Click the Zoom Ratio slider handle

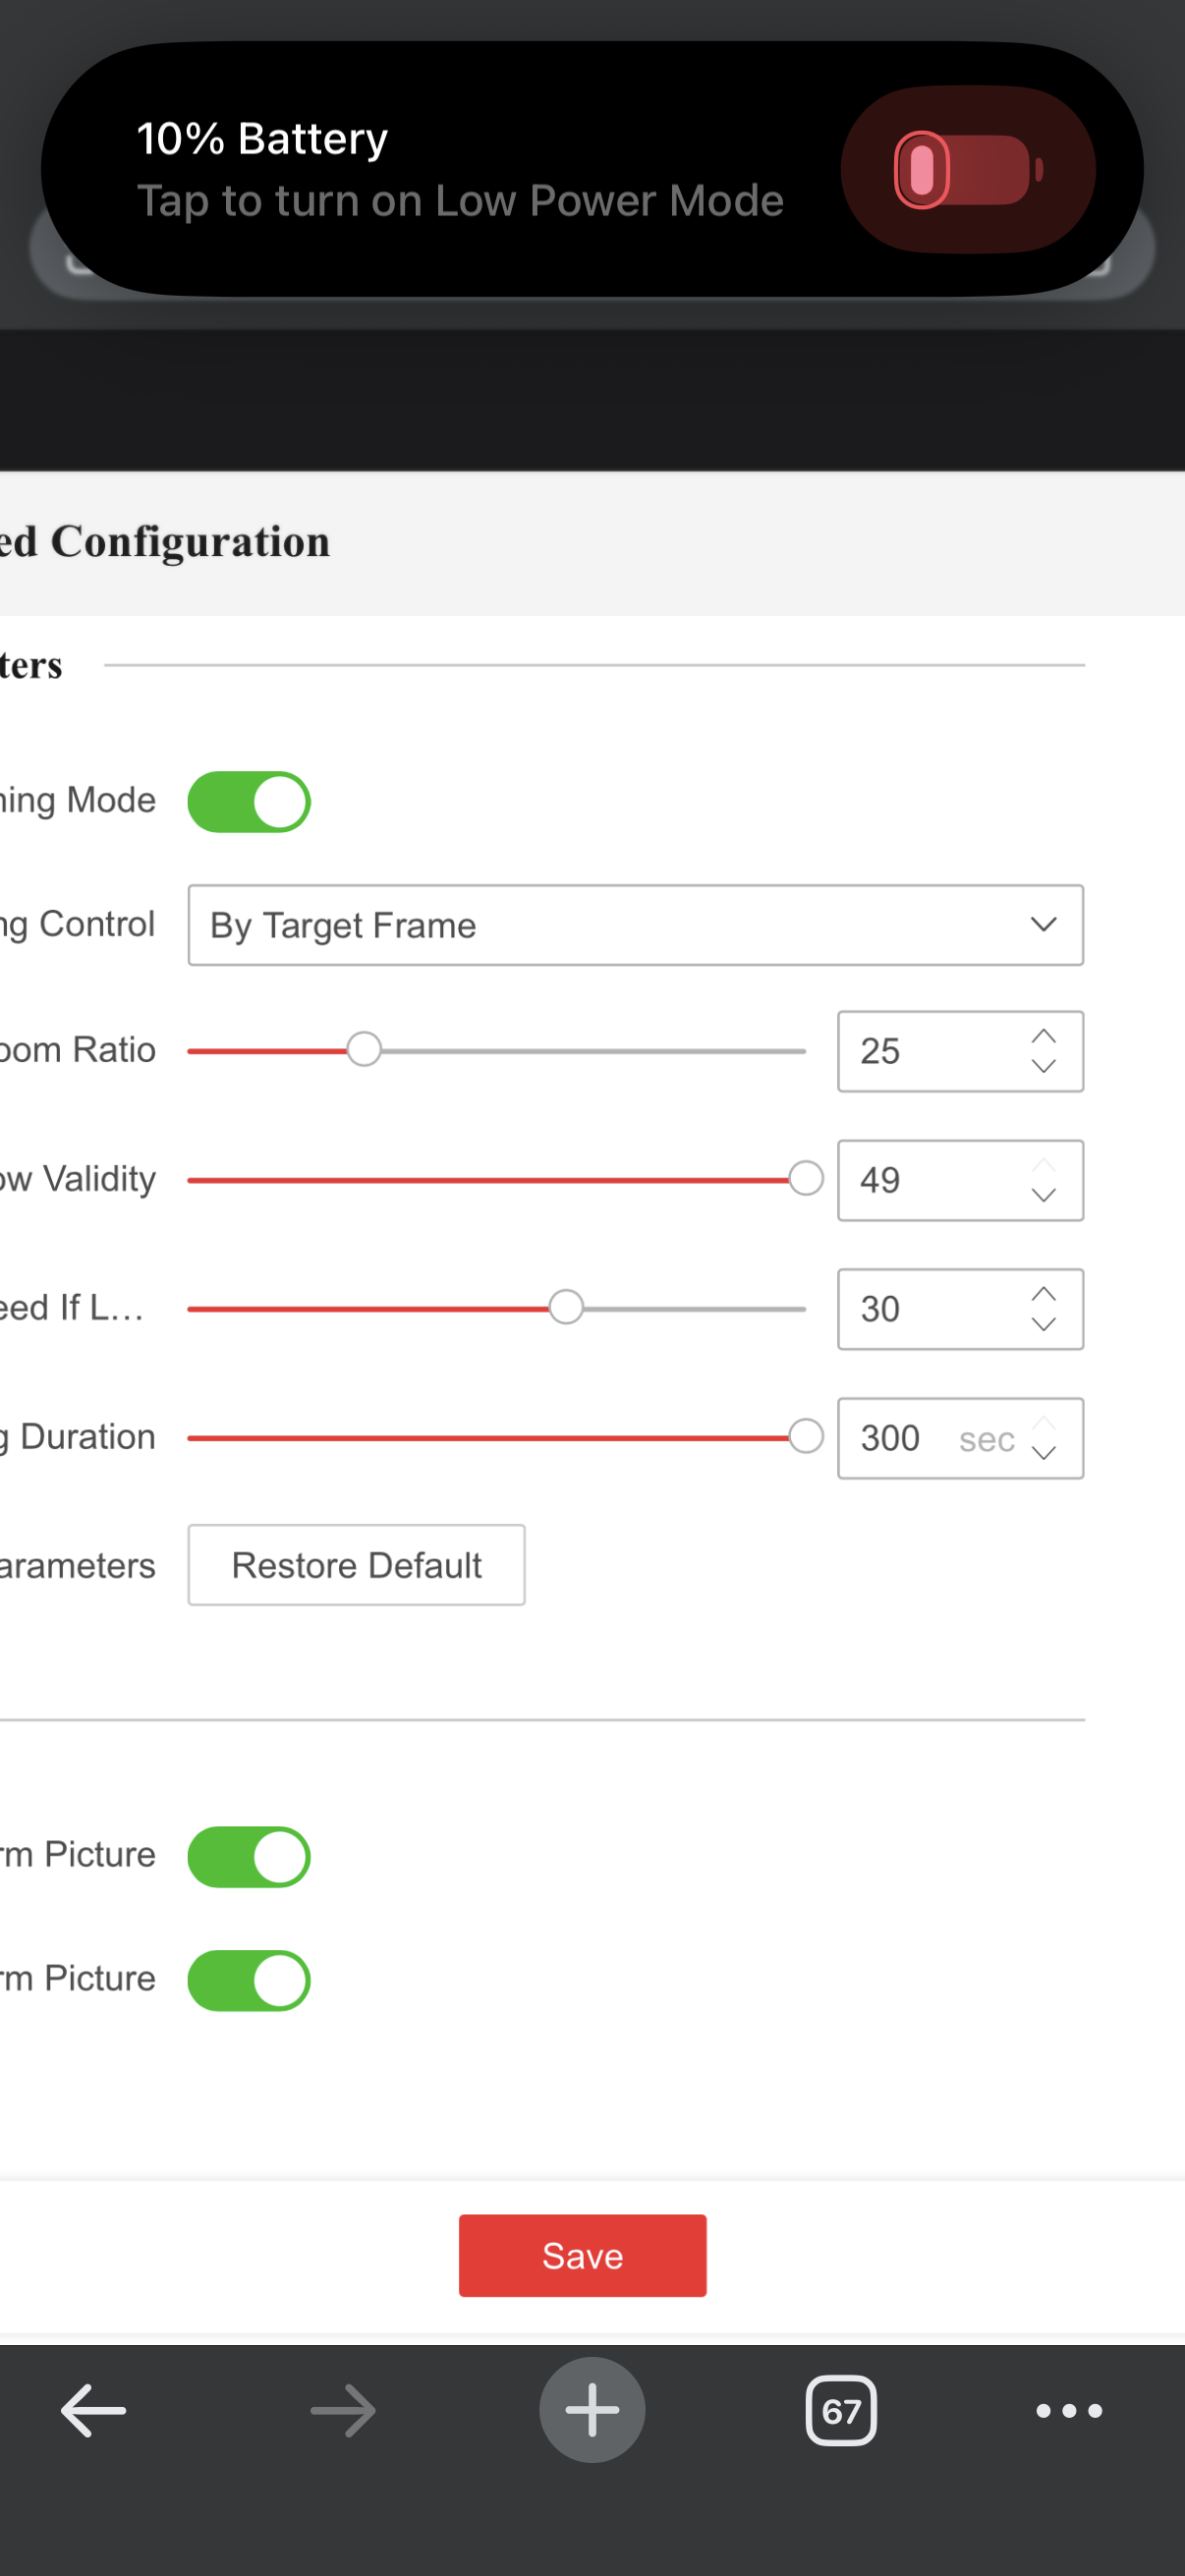click(x=364, y=1050)
